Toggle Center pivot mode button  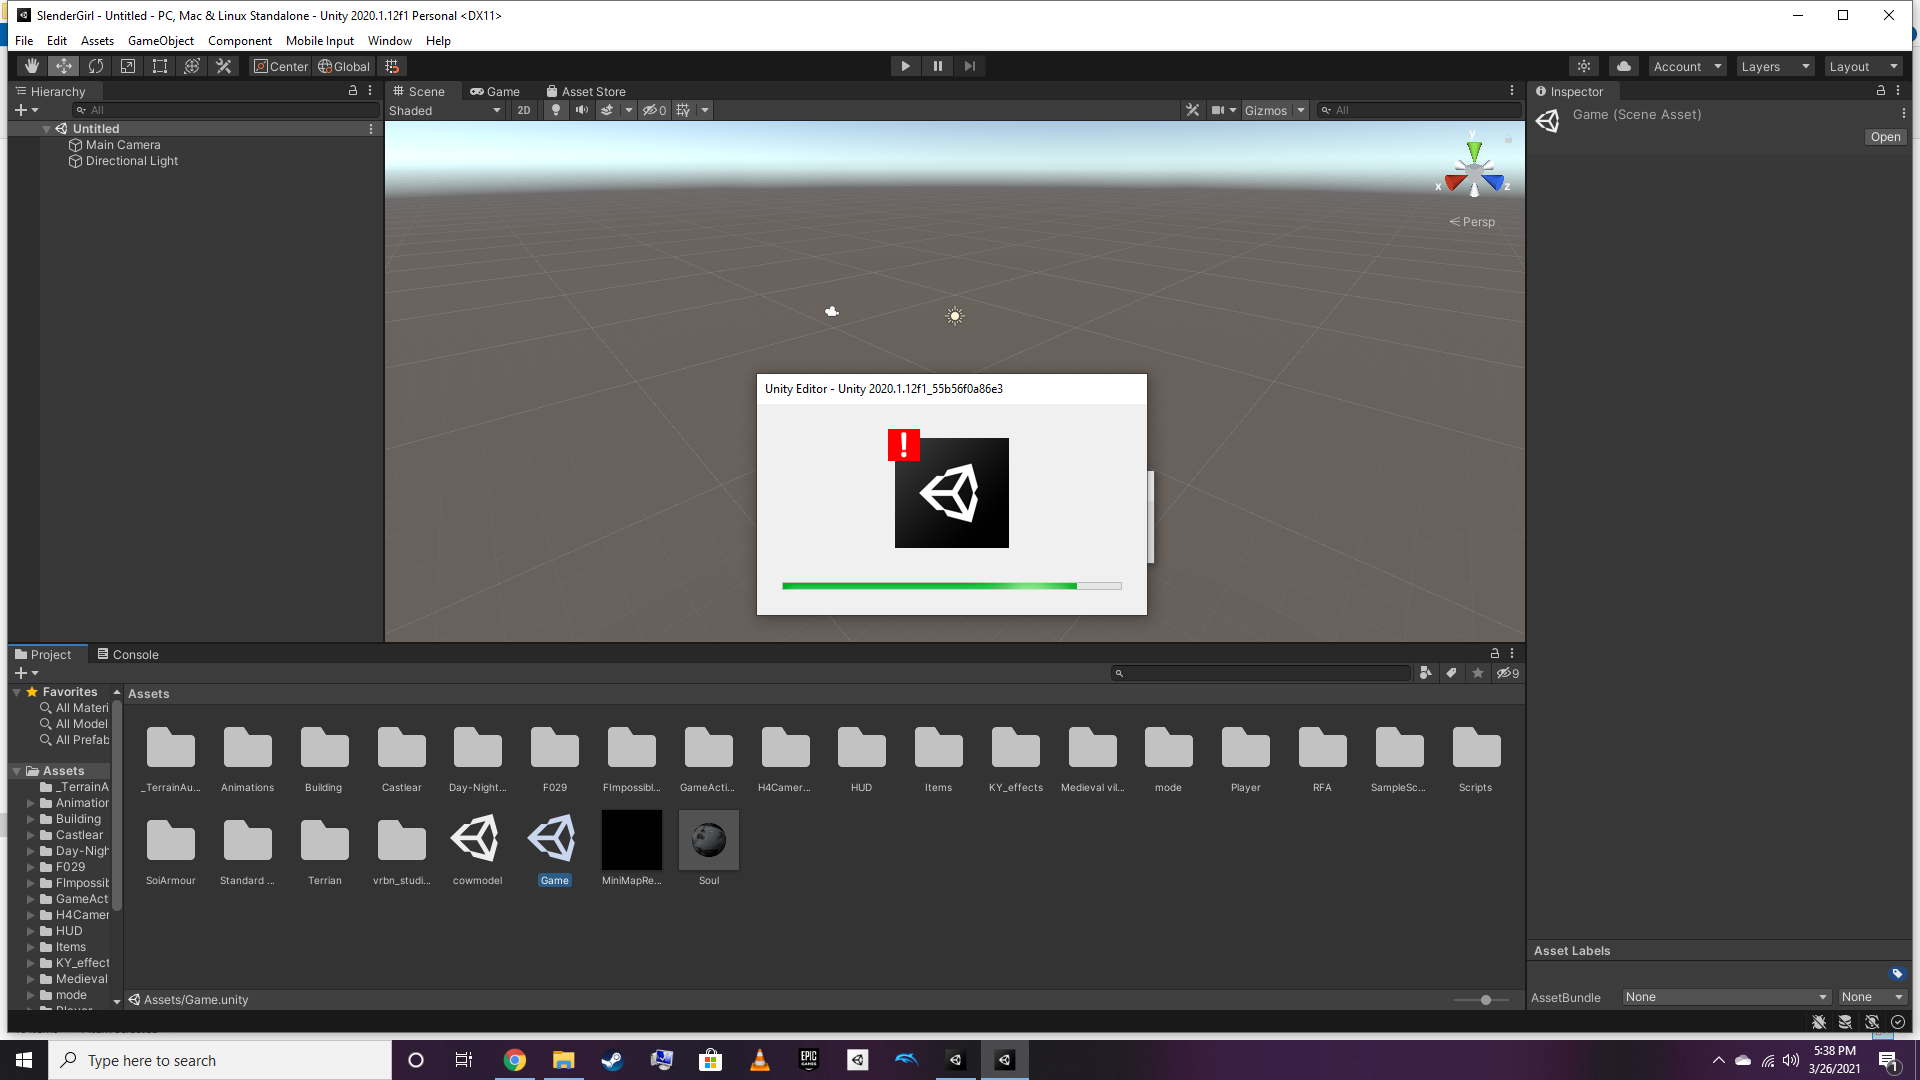[x=281, y=66]
